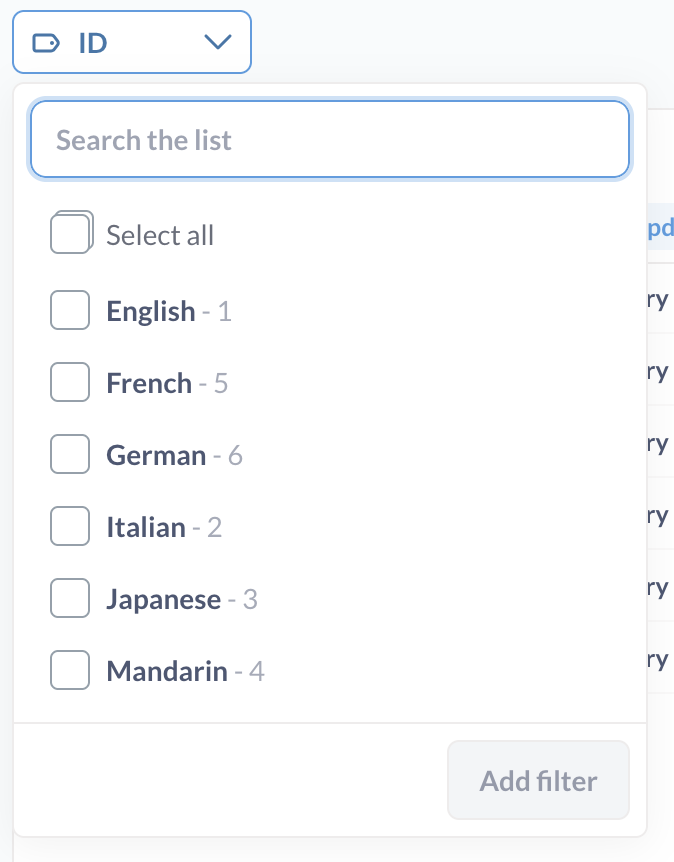Click the partially visible blue column header
This screenshot has height=862, width=674.
click(661, 228)
